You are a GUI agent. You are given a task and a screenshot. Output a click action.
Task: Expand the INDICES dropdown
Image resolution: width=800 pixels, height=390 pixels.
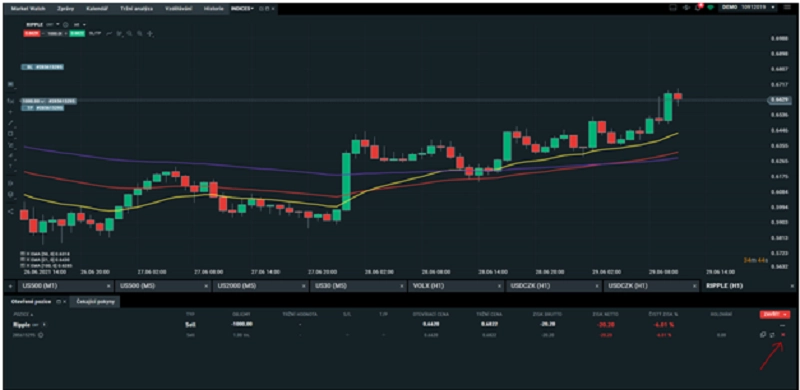[243, 9]
